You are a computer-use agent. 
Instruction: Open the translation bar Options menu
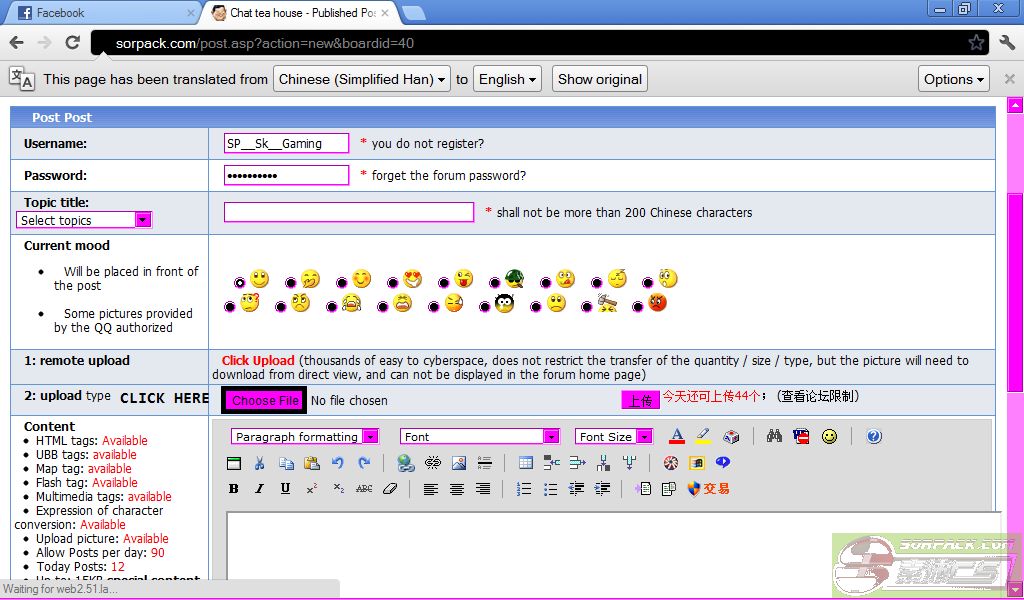tap(954, 79)
